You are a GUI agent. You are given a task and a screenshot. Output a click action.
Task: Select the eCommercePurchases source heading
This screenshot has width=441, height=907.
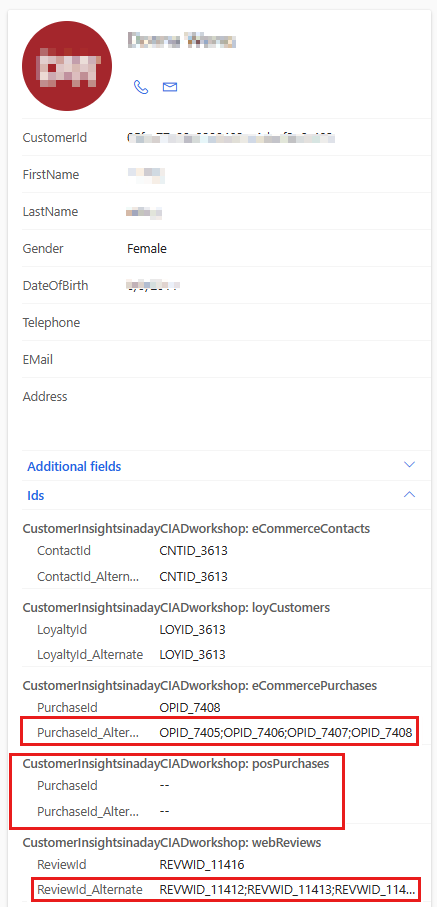pos(200,685)
